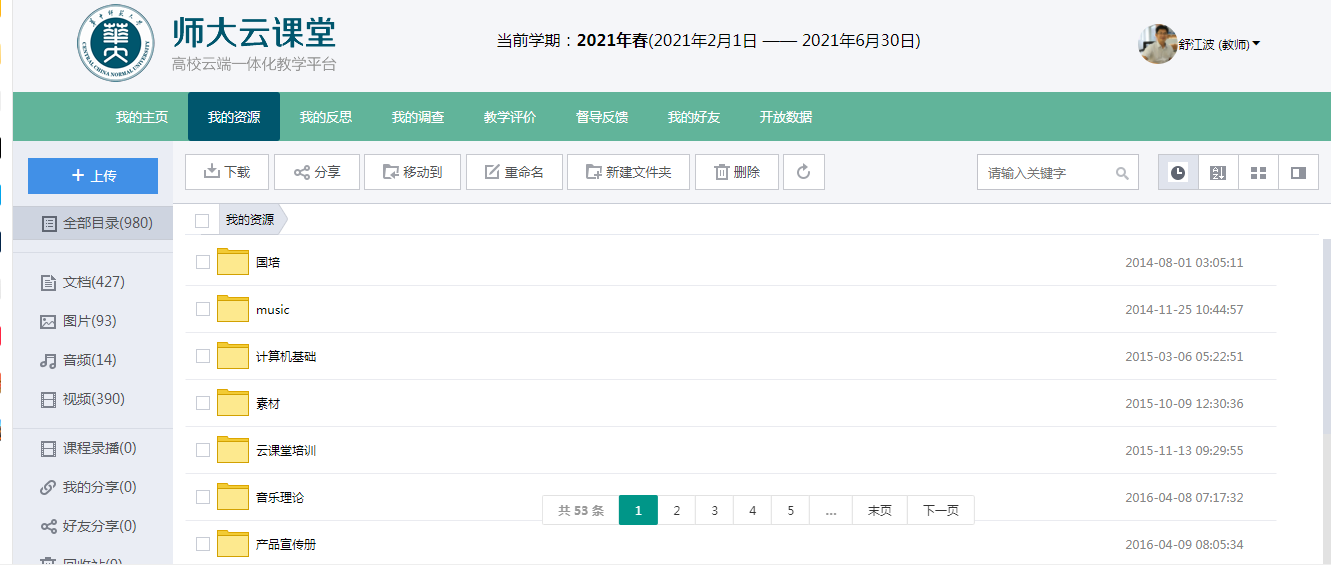The height and width of the screenshot is (566, 1331).
Task: Switch to the 教学评价 tab
Action: pos(510,117)
